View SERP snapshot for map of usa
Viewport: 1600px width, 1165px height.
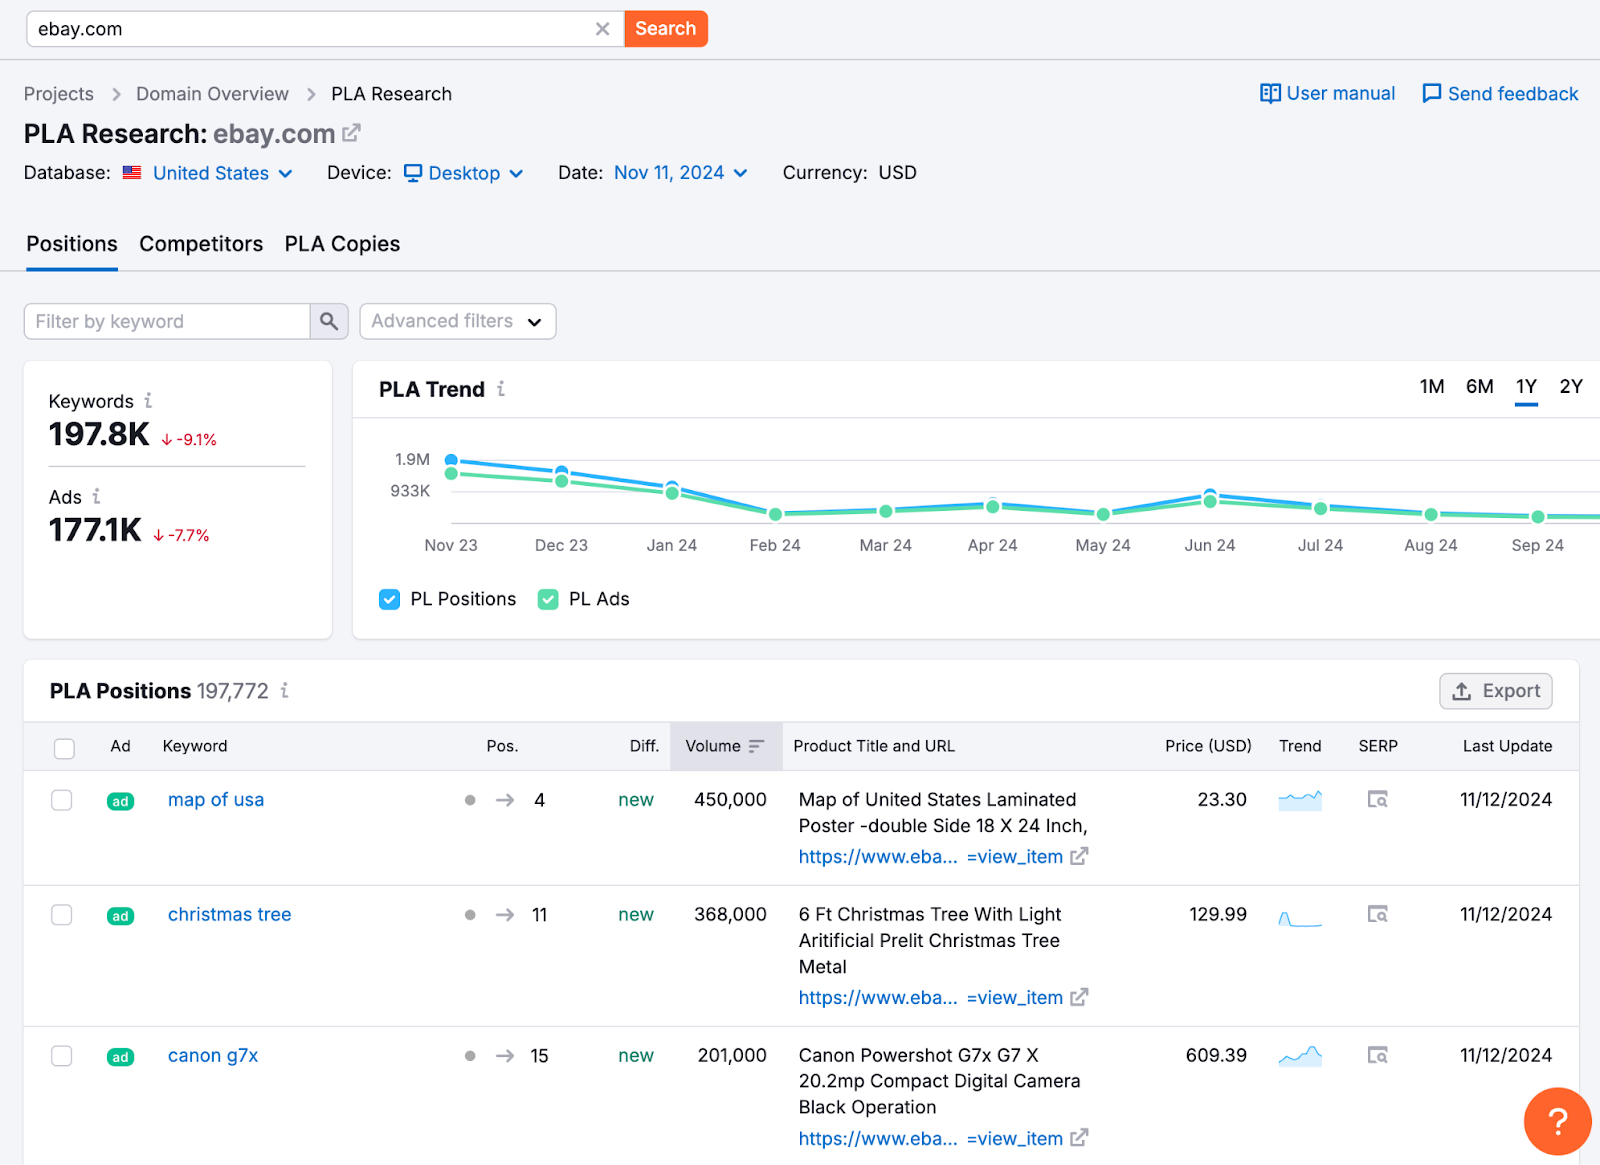(1377, 800)
